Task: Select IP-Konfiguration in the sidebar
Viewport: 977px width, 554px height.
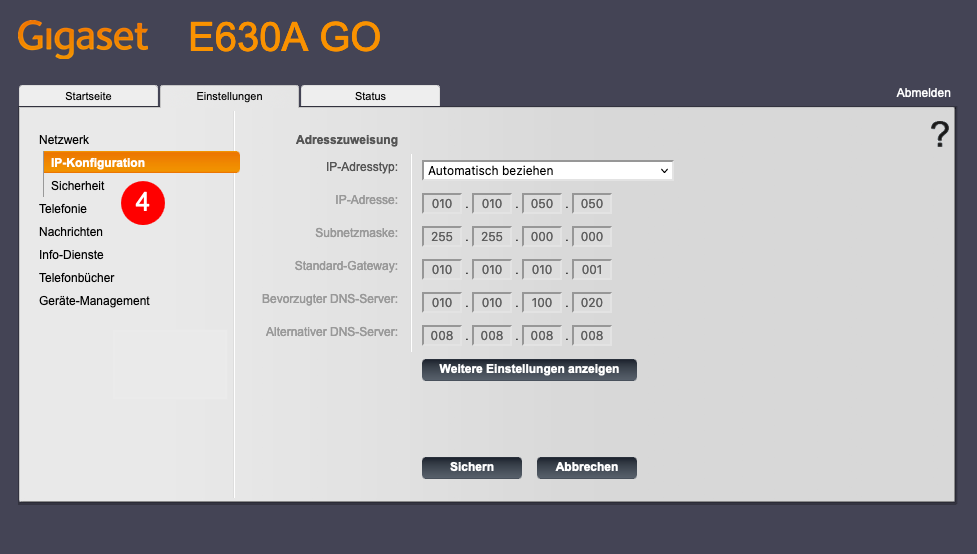Action: (x=141, y=163)
